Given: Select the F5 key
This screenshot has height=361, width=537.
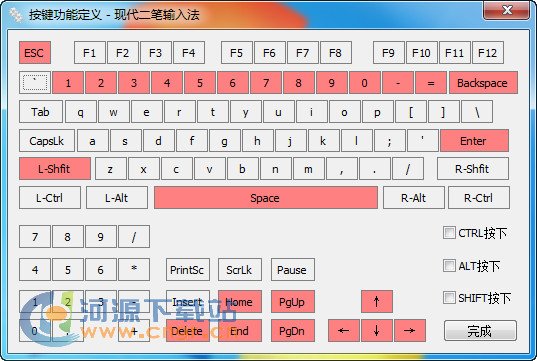Looking at the screenshot, I should click(x=237, y=53).
